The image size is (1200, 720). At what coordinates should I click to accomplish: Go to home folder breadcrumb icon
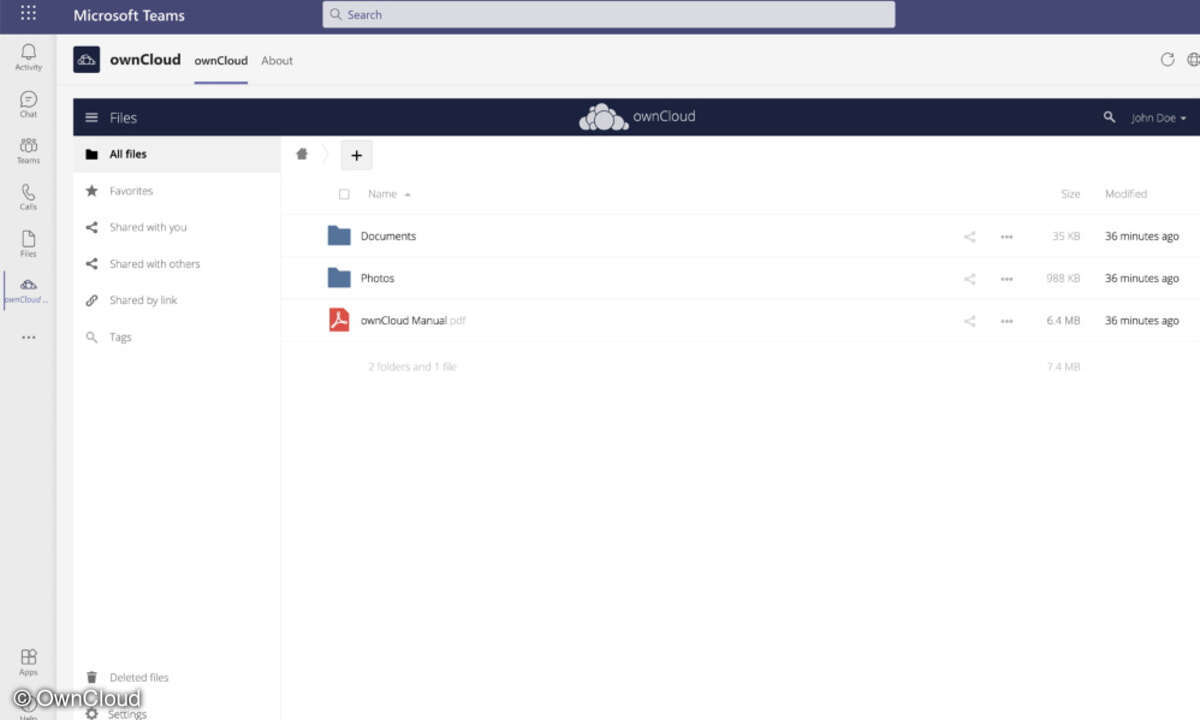(x=302, y=154)
